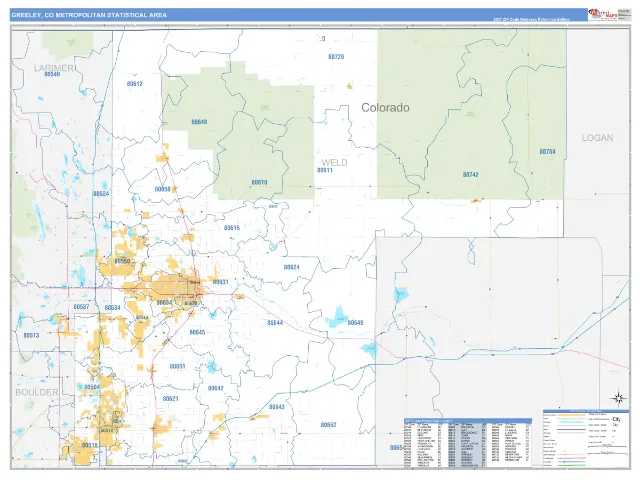Screen dimensions: 640x480
Task: Click ZIP code 80524
Action: point(101,194)
